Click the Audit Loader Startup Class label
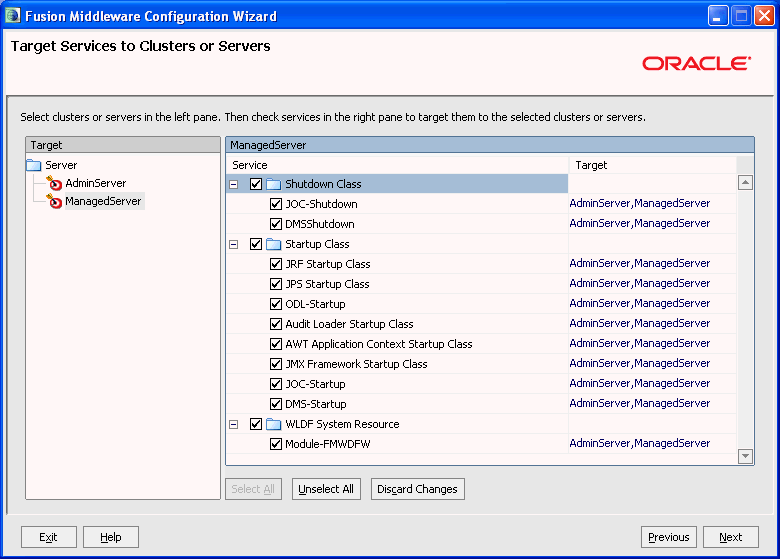Image resolution: width=780 pixels, height=559 pixels. point(349,324)
